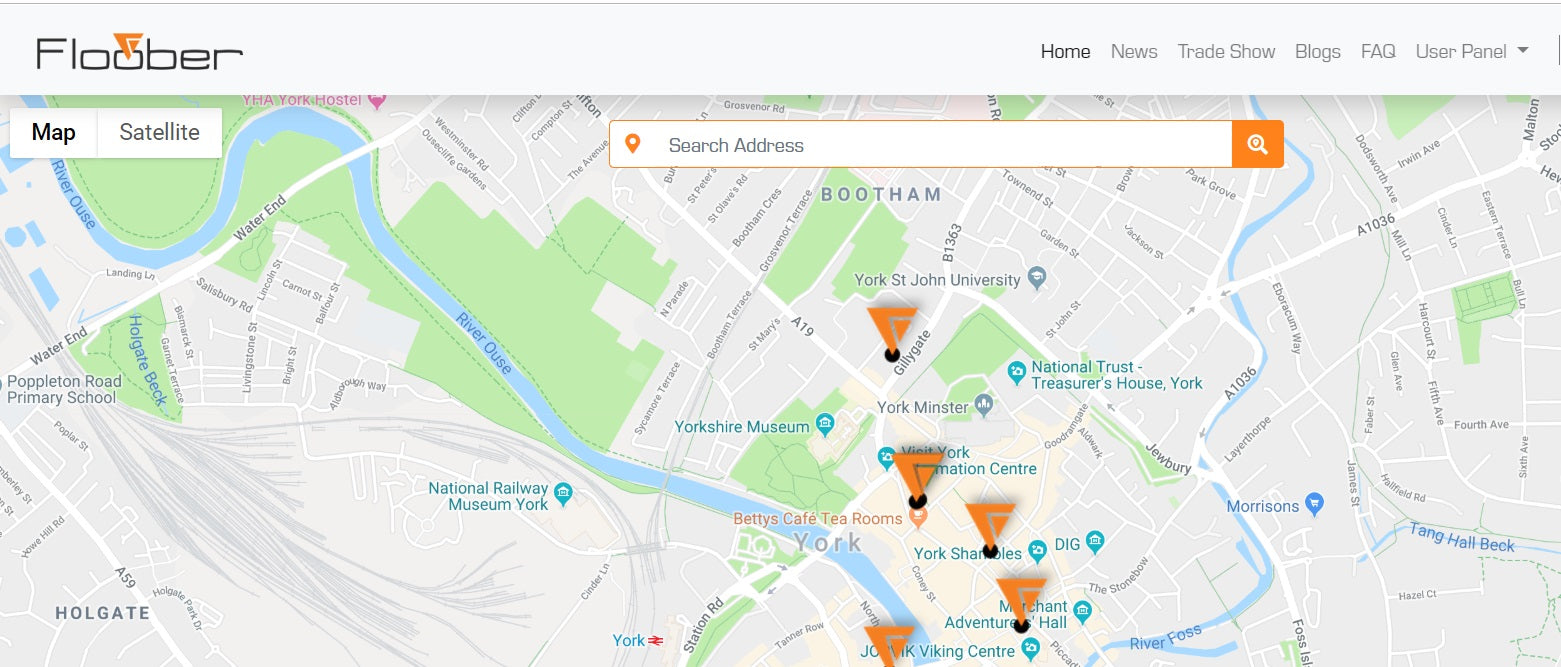This screenshot has width=1561, height=667.
Task: Expand the User Panel dropdown
Action: click(x=1471, y=52)
